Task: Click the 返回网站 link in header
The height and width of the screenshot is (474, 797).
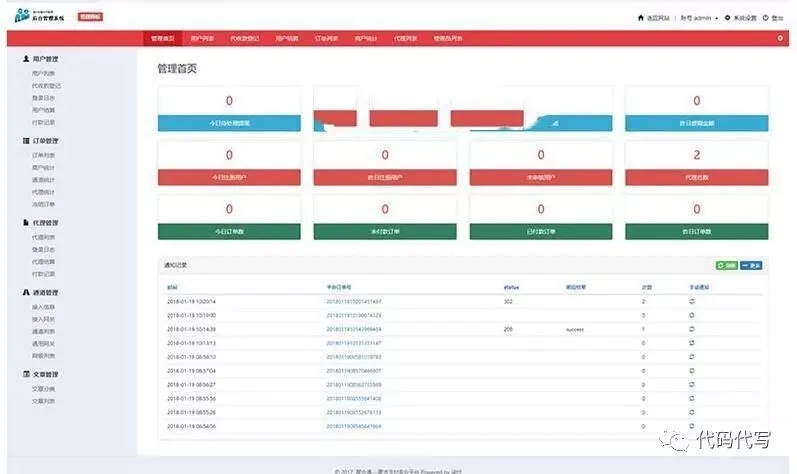Action: (x=658, y=18)
